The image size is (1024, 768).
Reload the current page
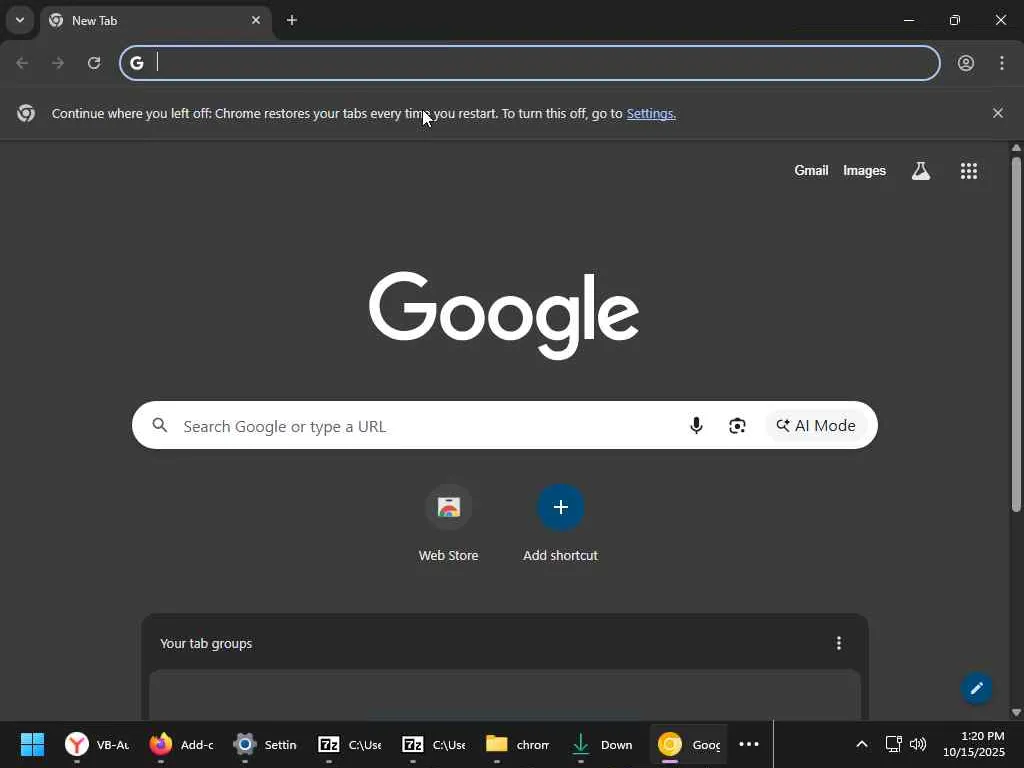pos(94,63)
